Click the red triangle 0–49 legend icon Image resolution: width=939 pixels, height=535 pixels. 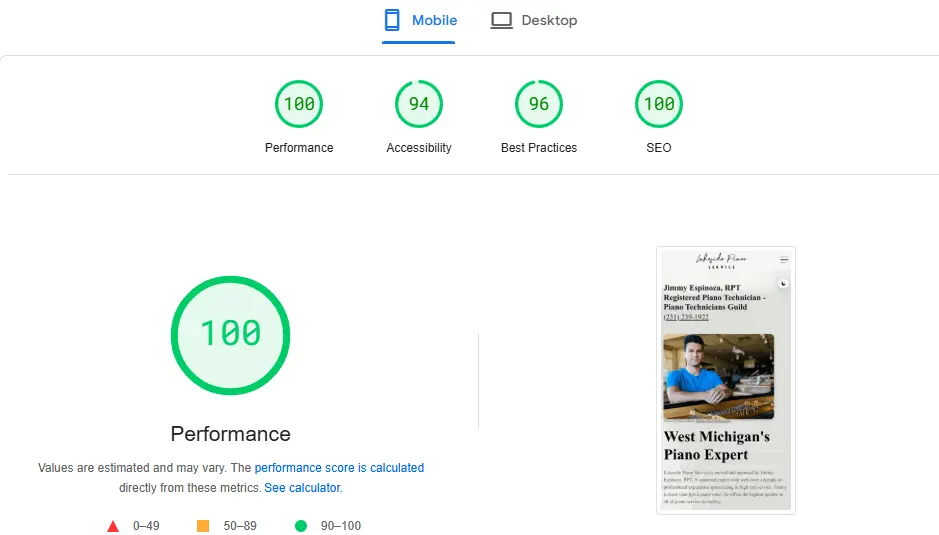(113, 526)
